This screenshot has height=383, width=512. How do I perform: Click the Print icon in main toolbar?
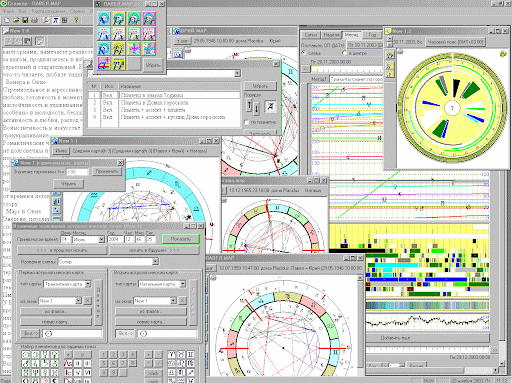[34, 20]
